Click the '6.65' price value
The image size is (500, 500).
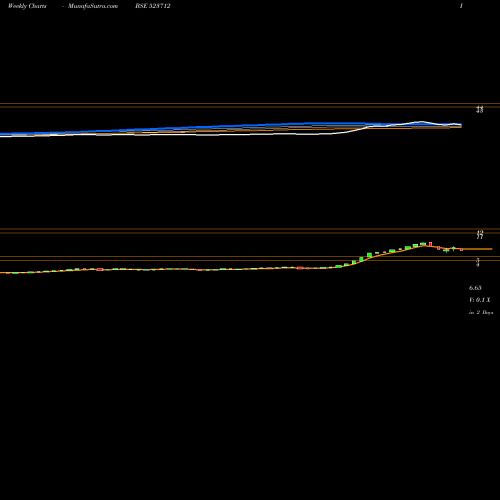tap(475, 288)
